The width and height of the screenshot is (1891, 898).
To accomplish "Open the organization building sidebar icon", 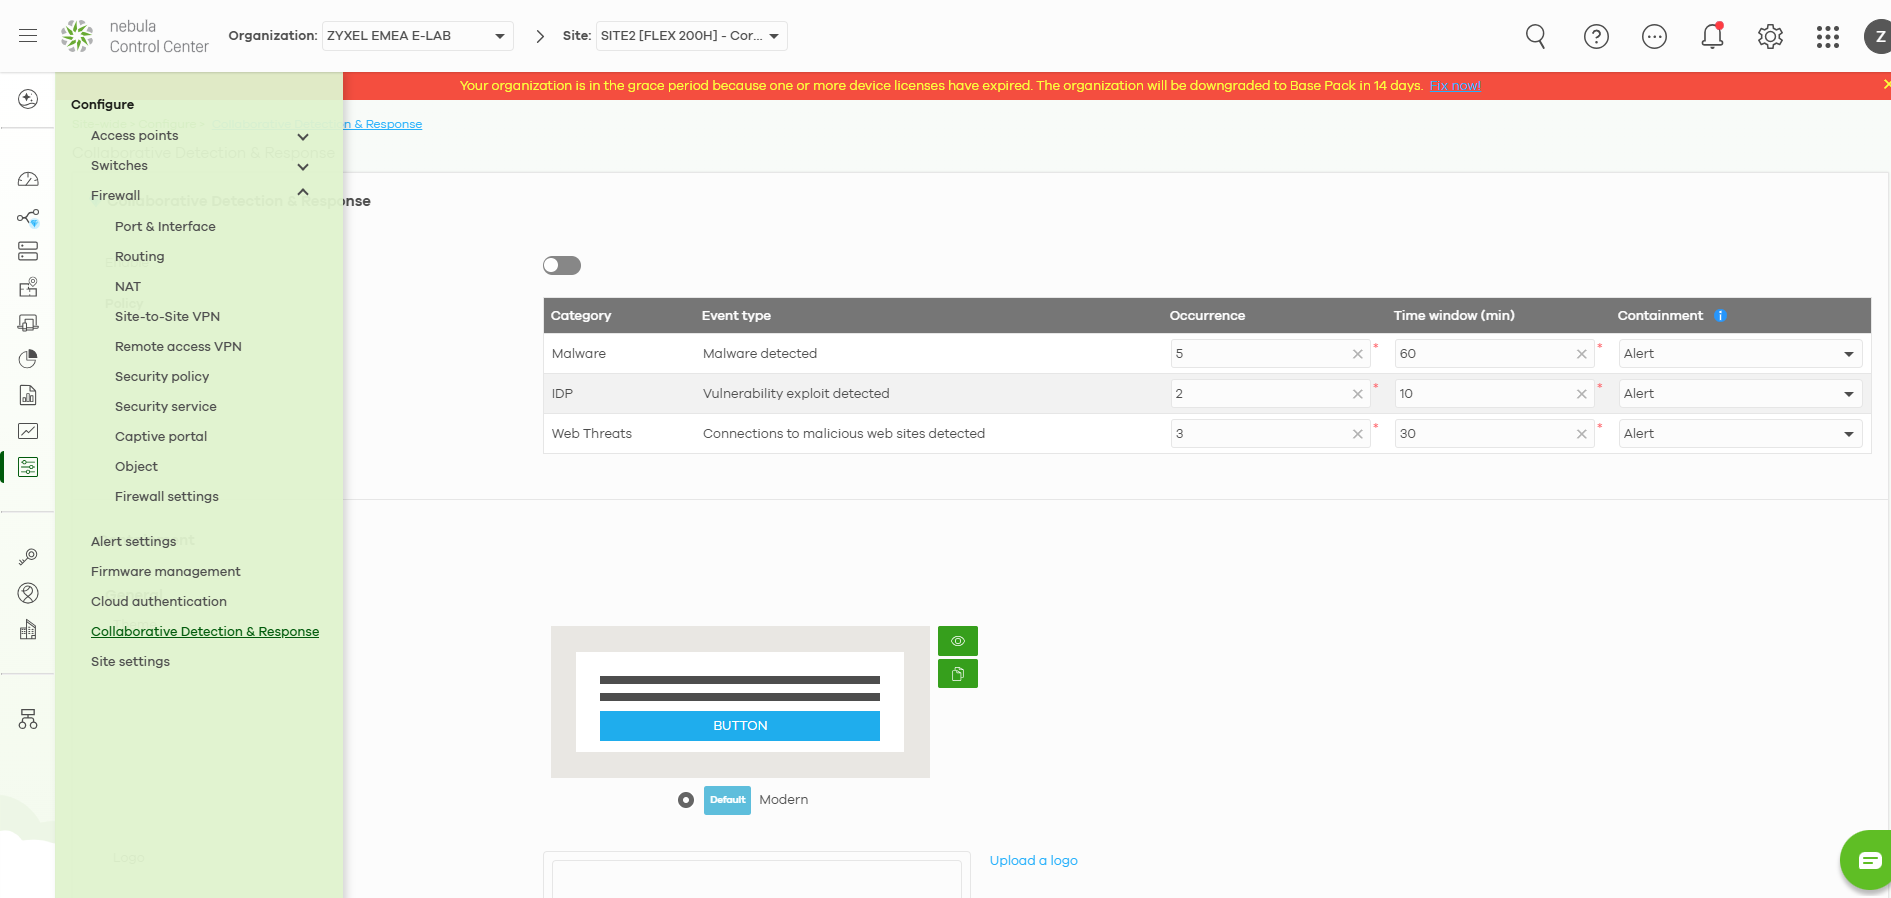I will [28, 630].
